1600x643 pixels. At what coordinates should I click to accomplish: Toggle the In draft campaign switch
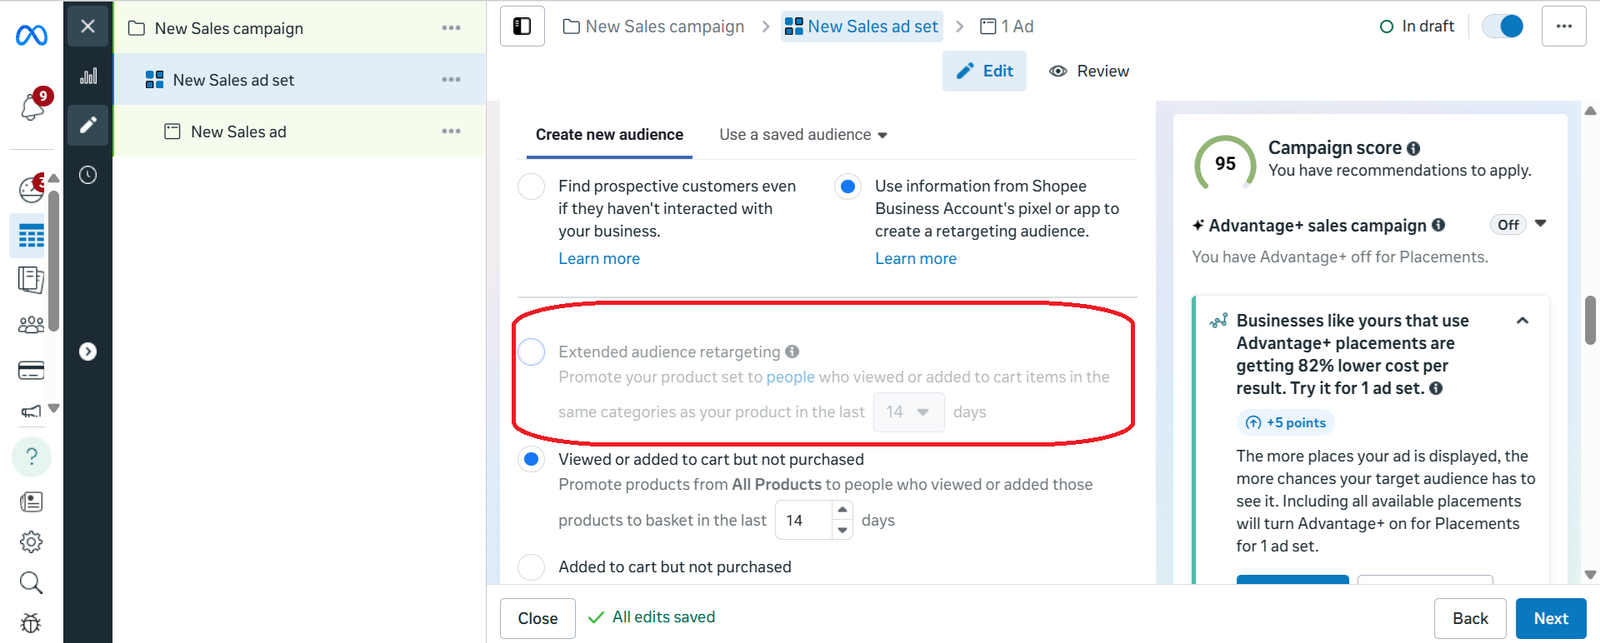pyautogui.click(x=1502, y=26)
